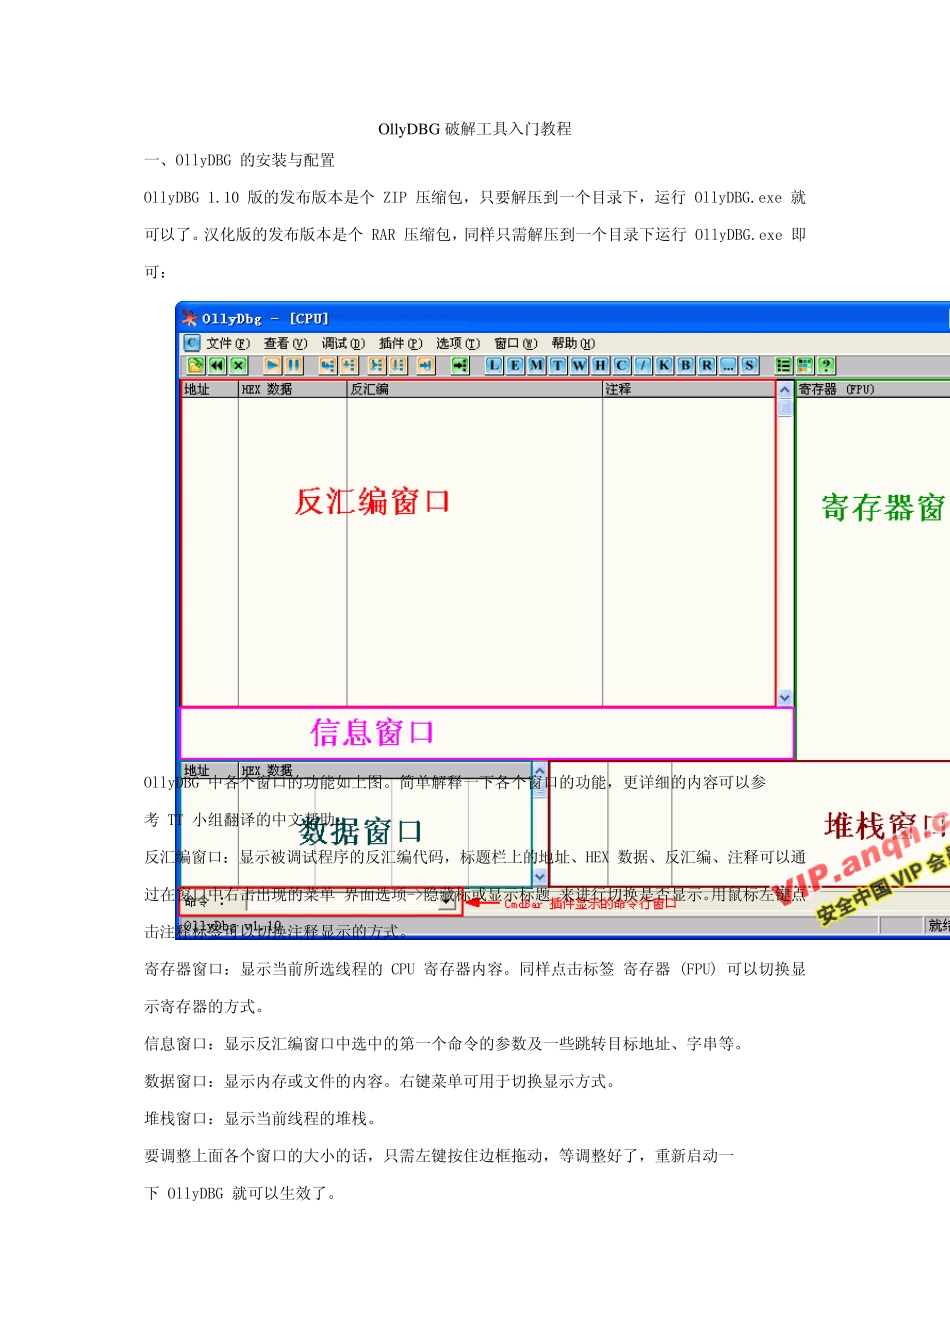Screen dimensions: 950x1344
Task: Open the 插件(P) menu
Action: tap(401, 343)
